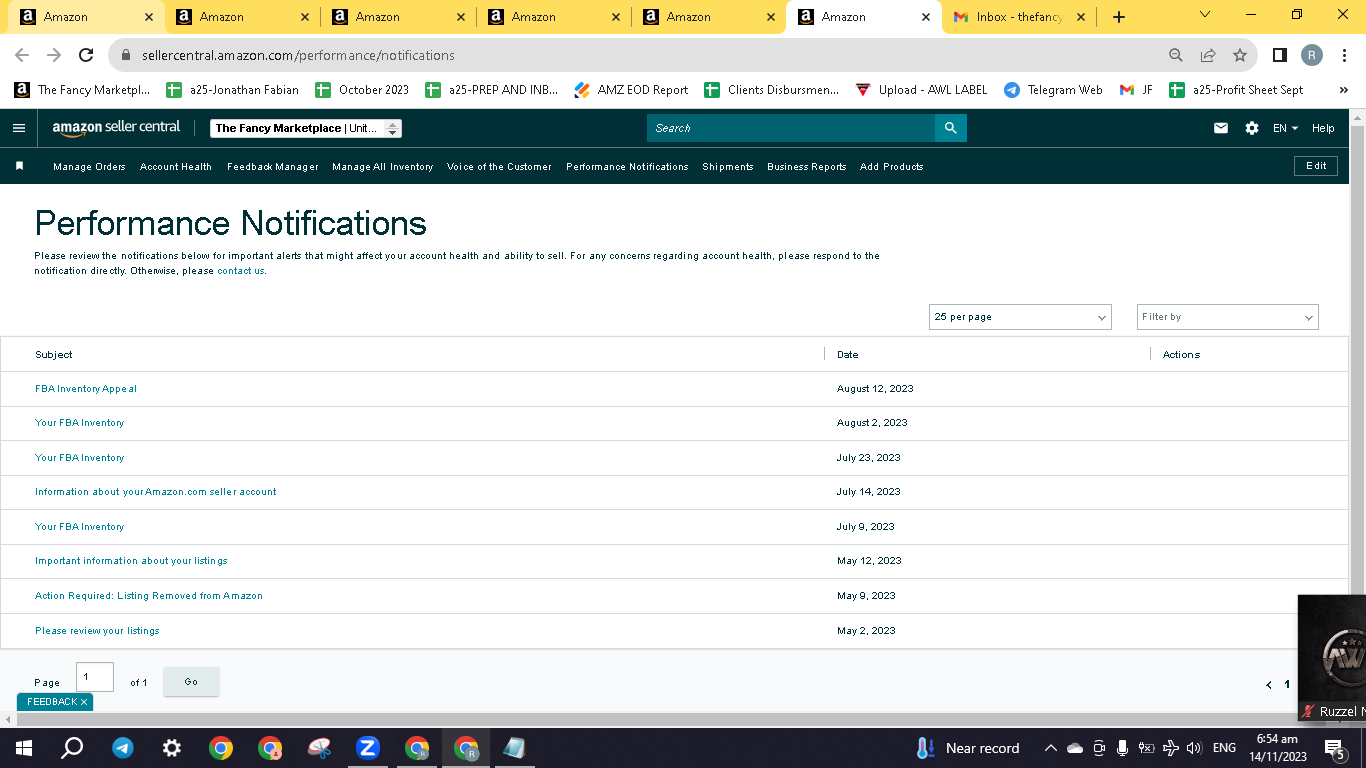Click the contact us link

point(241,271)
